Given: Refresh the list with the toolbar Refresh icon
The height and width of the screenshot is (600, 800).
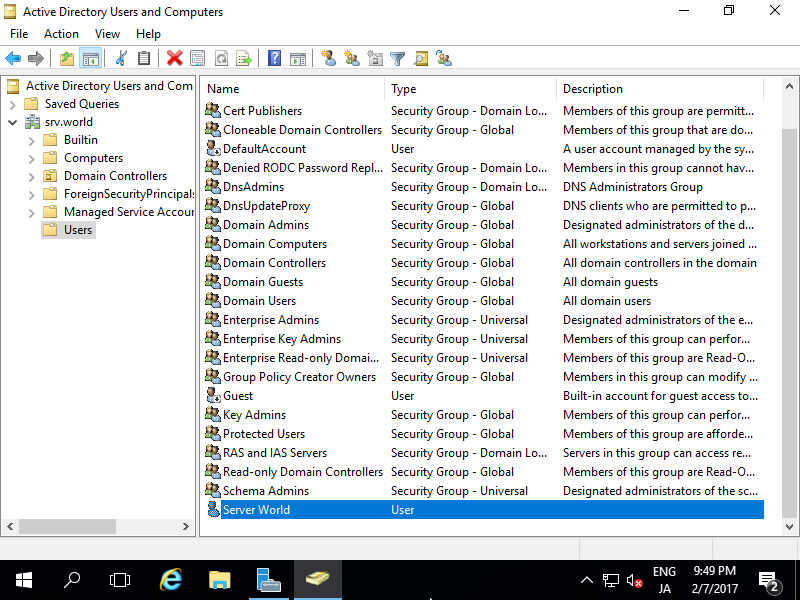Looking at the screenshot, I should [221, 59].
